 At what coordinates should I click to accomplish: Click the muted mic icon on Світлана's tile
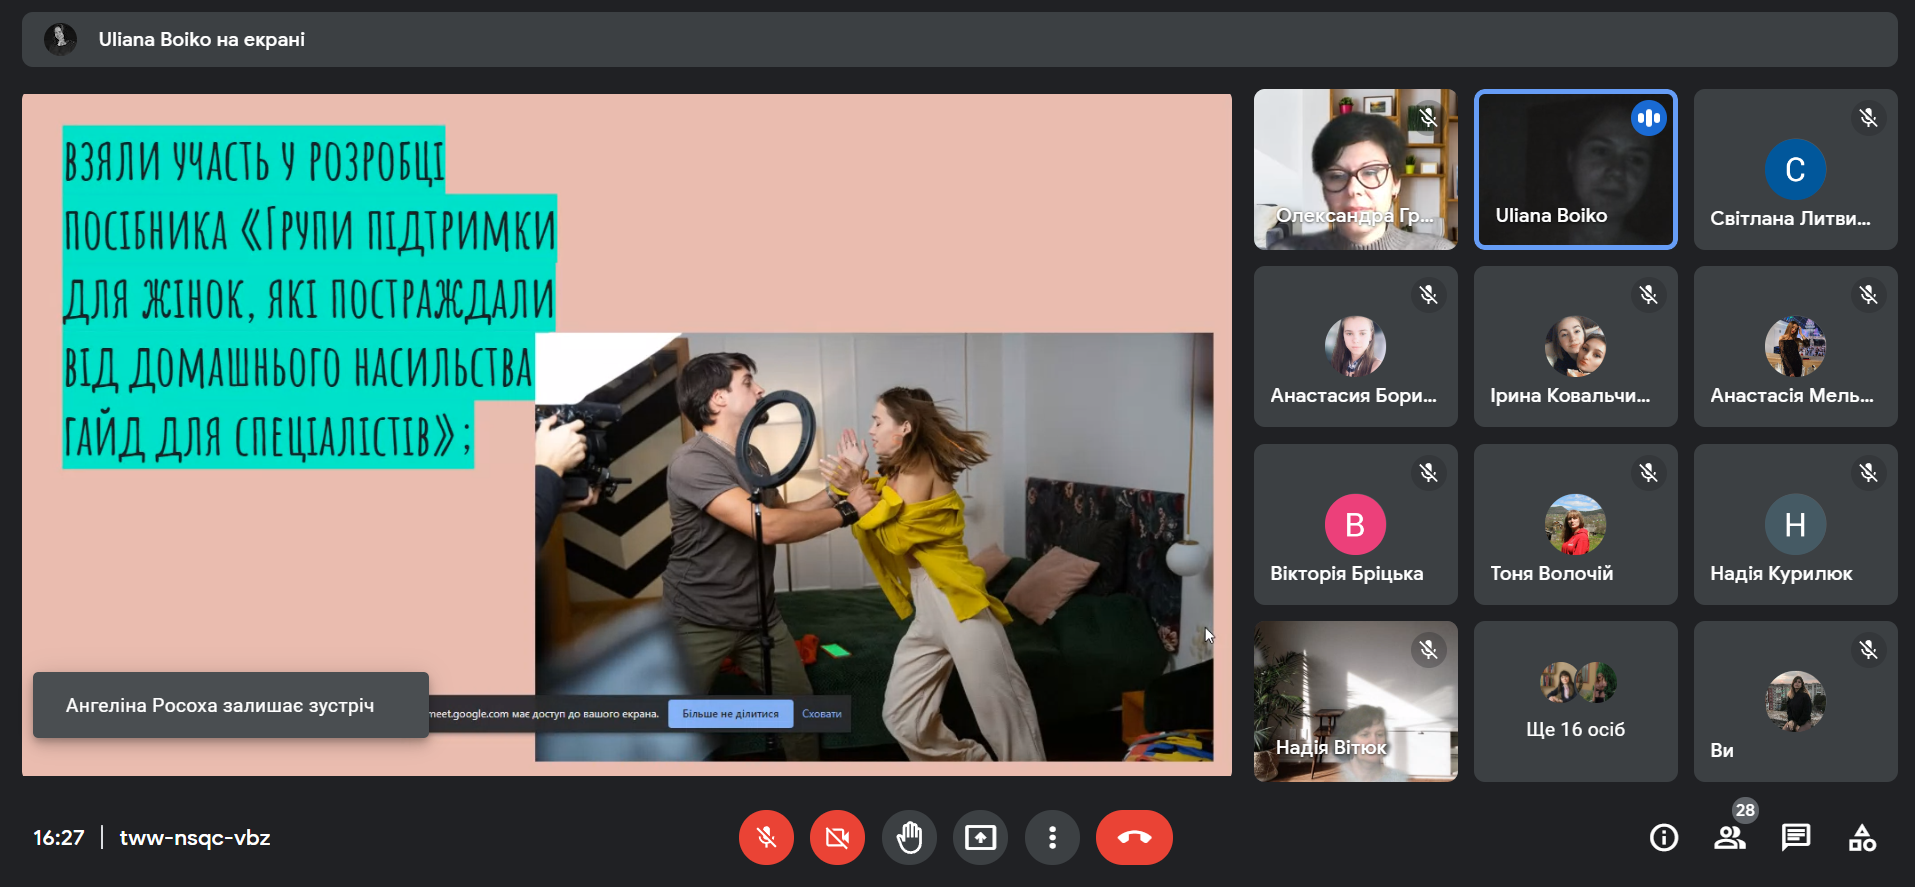(x=1868, y=118)
